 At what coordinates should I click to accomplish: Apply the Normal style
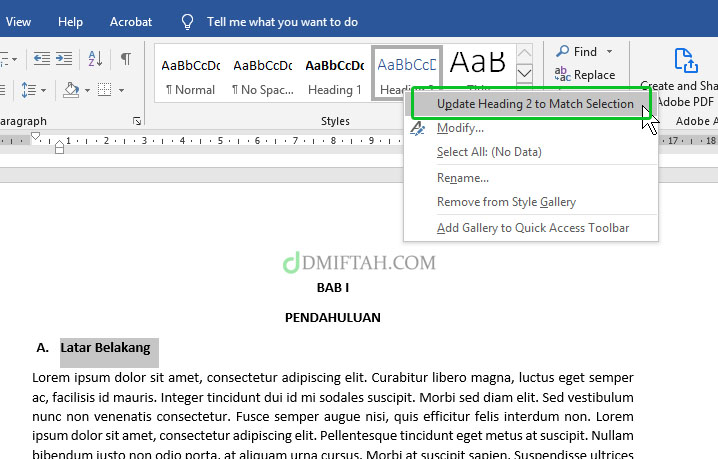click(190, 76)
